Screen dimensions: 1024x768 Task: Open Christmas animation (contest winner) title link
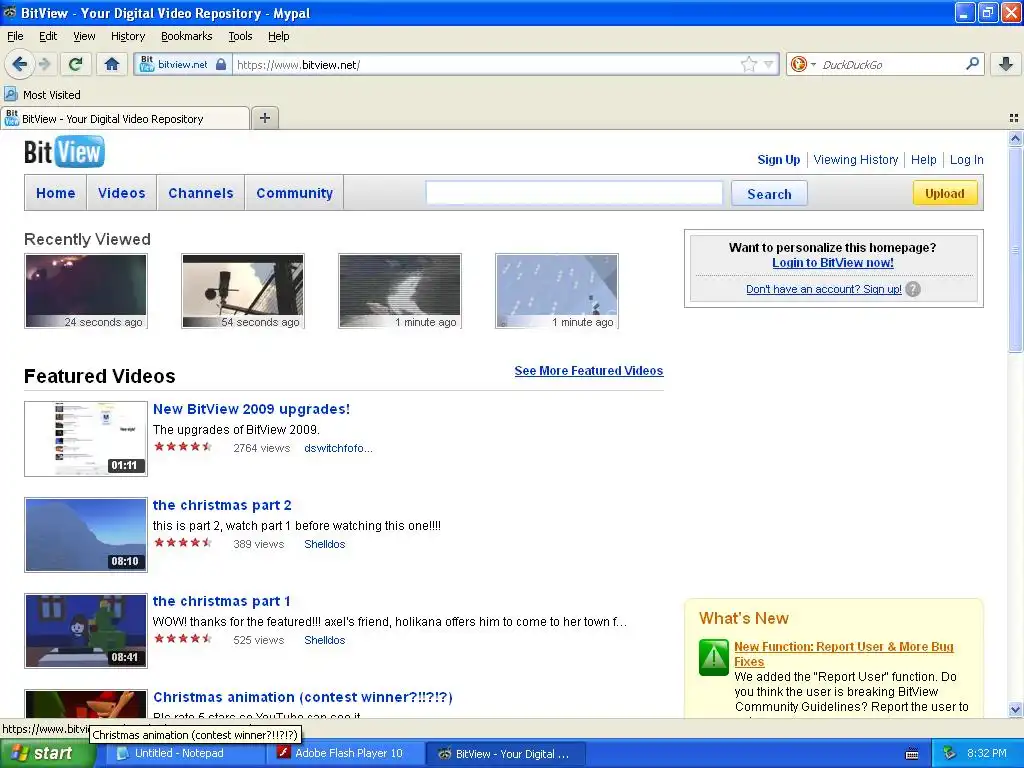[303, 697]
